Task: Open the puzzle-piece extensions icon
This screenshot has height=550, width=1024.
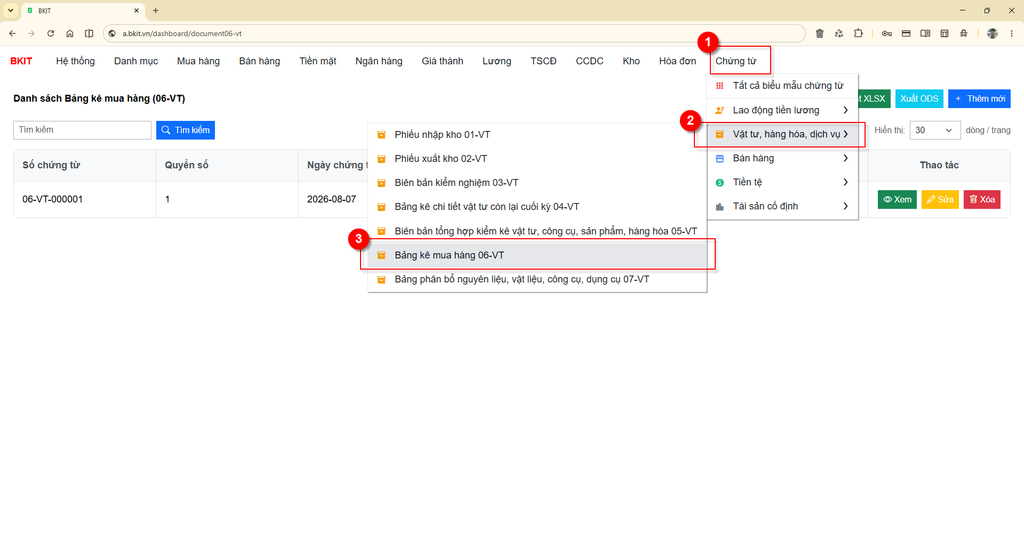Action: (x=858, y=33)
